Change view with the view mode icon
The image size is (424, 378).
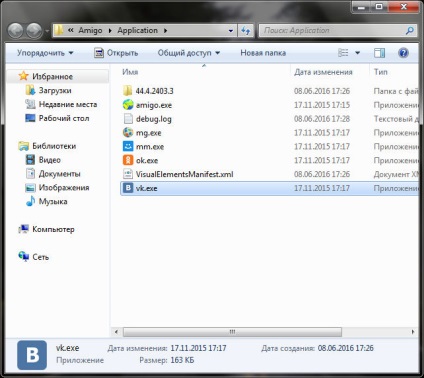pos(343,53)
